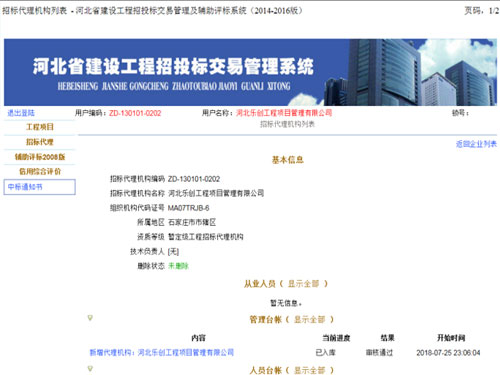Select 辅助评标2008版 menu item

40,157
